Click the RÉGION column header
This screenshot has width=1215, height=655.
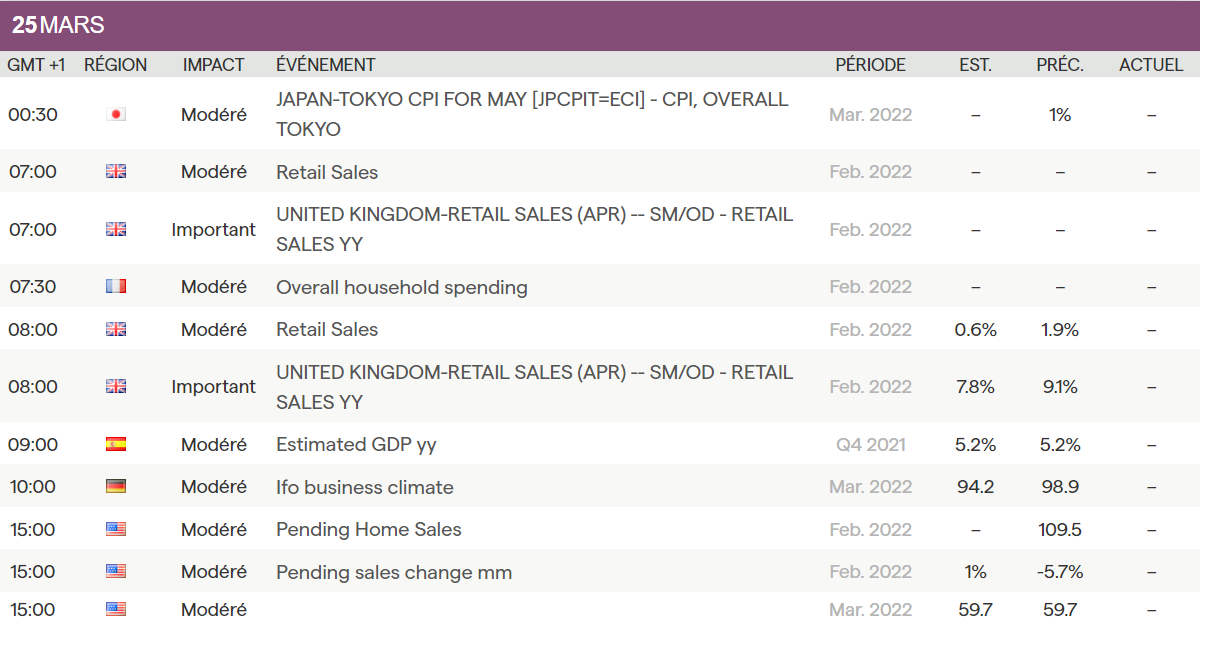(115, 65)
